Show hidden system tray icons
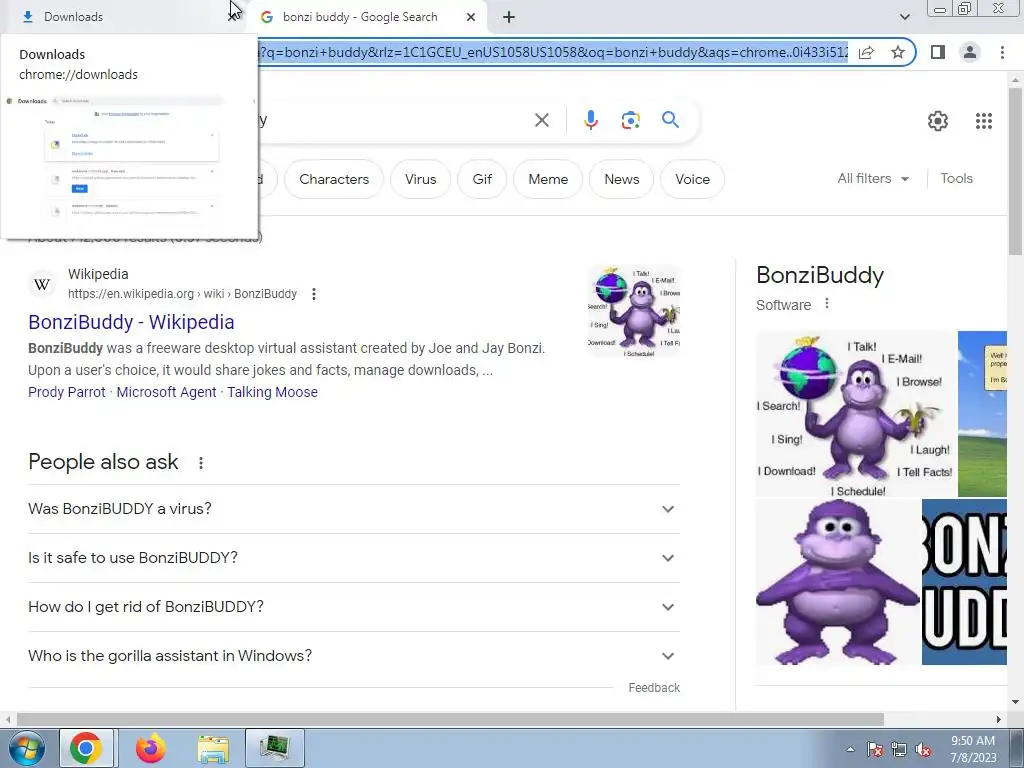The height and width of the screenshot is (768, 1024). (x=850, y=749)
